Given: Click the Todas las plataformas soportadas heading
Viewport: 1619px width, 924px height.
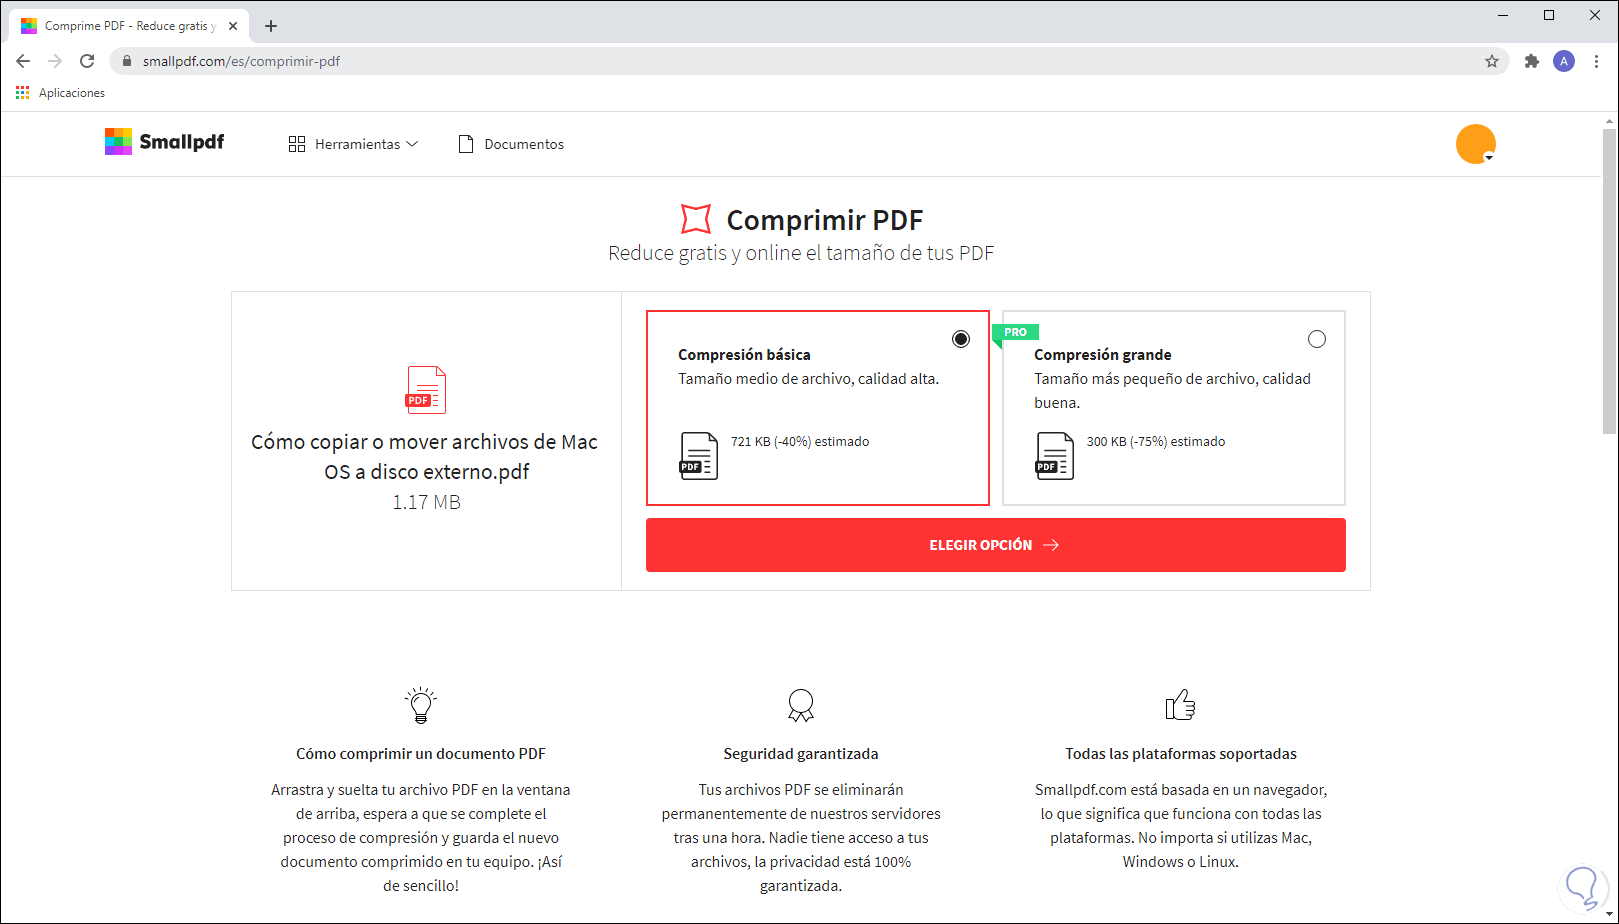Looking at the screenshot, I should point(1181,754).
